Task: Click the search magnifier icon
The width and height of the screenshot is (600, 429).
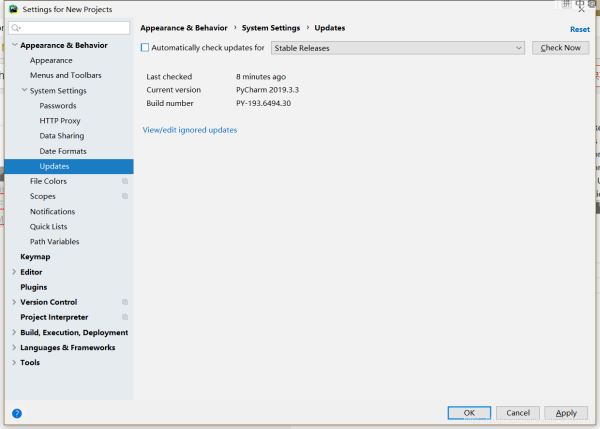Action: click(x=16, y=28)
